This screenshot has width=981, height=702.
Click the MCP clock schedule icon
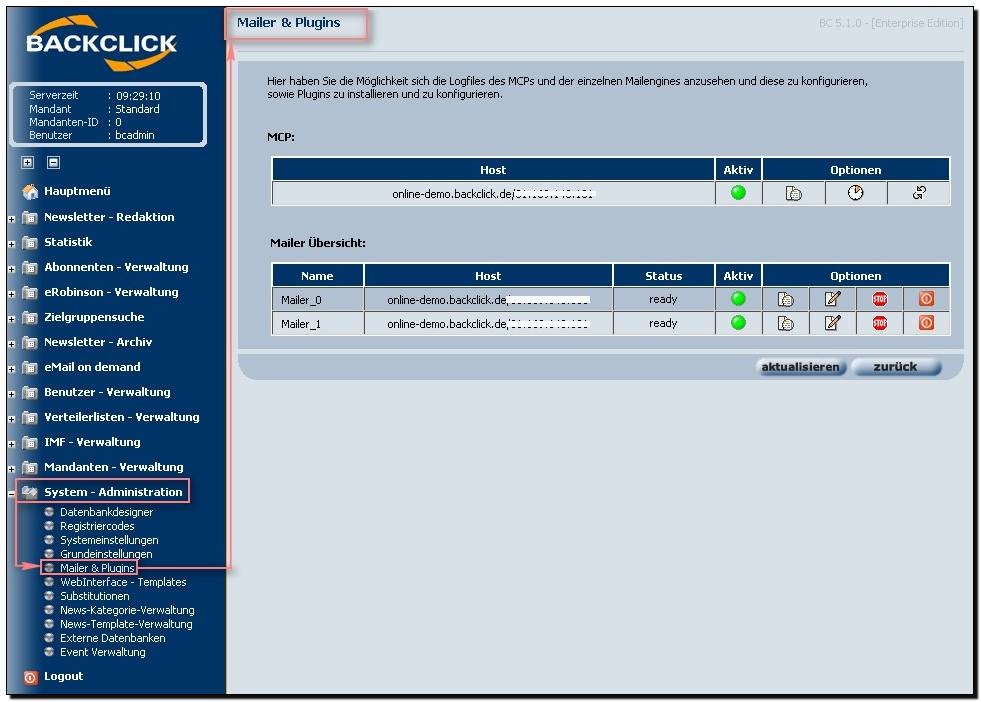(855, 194)
